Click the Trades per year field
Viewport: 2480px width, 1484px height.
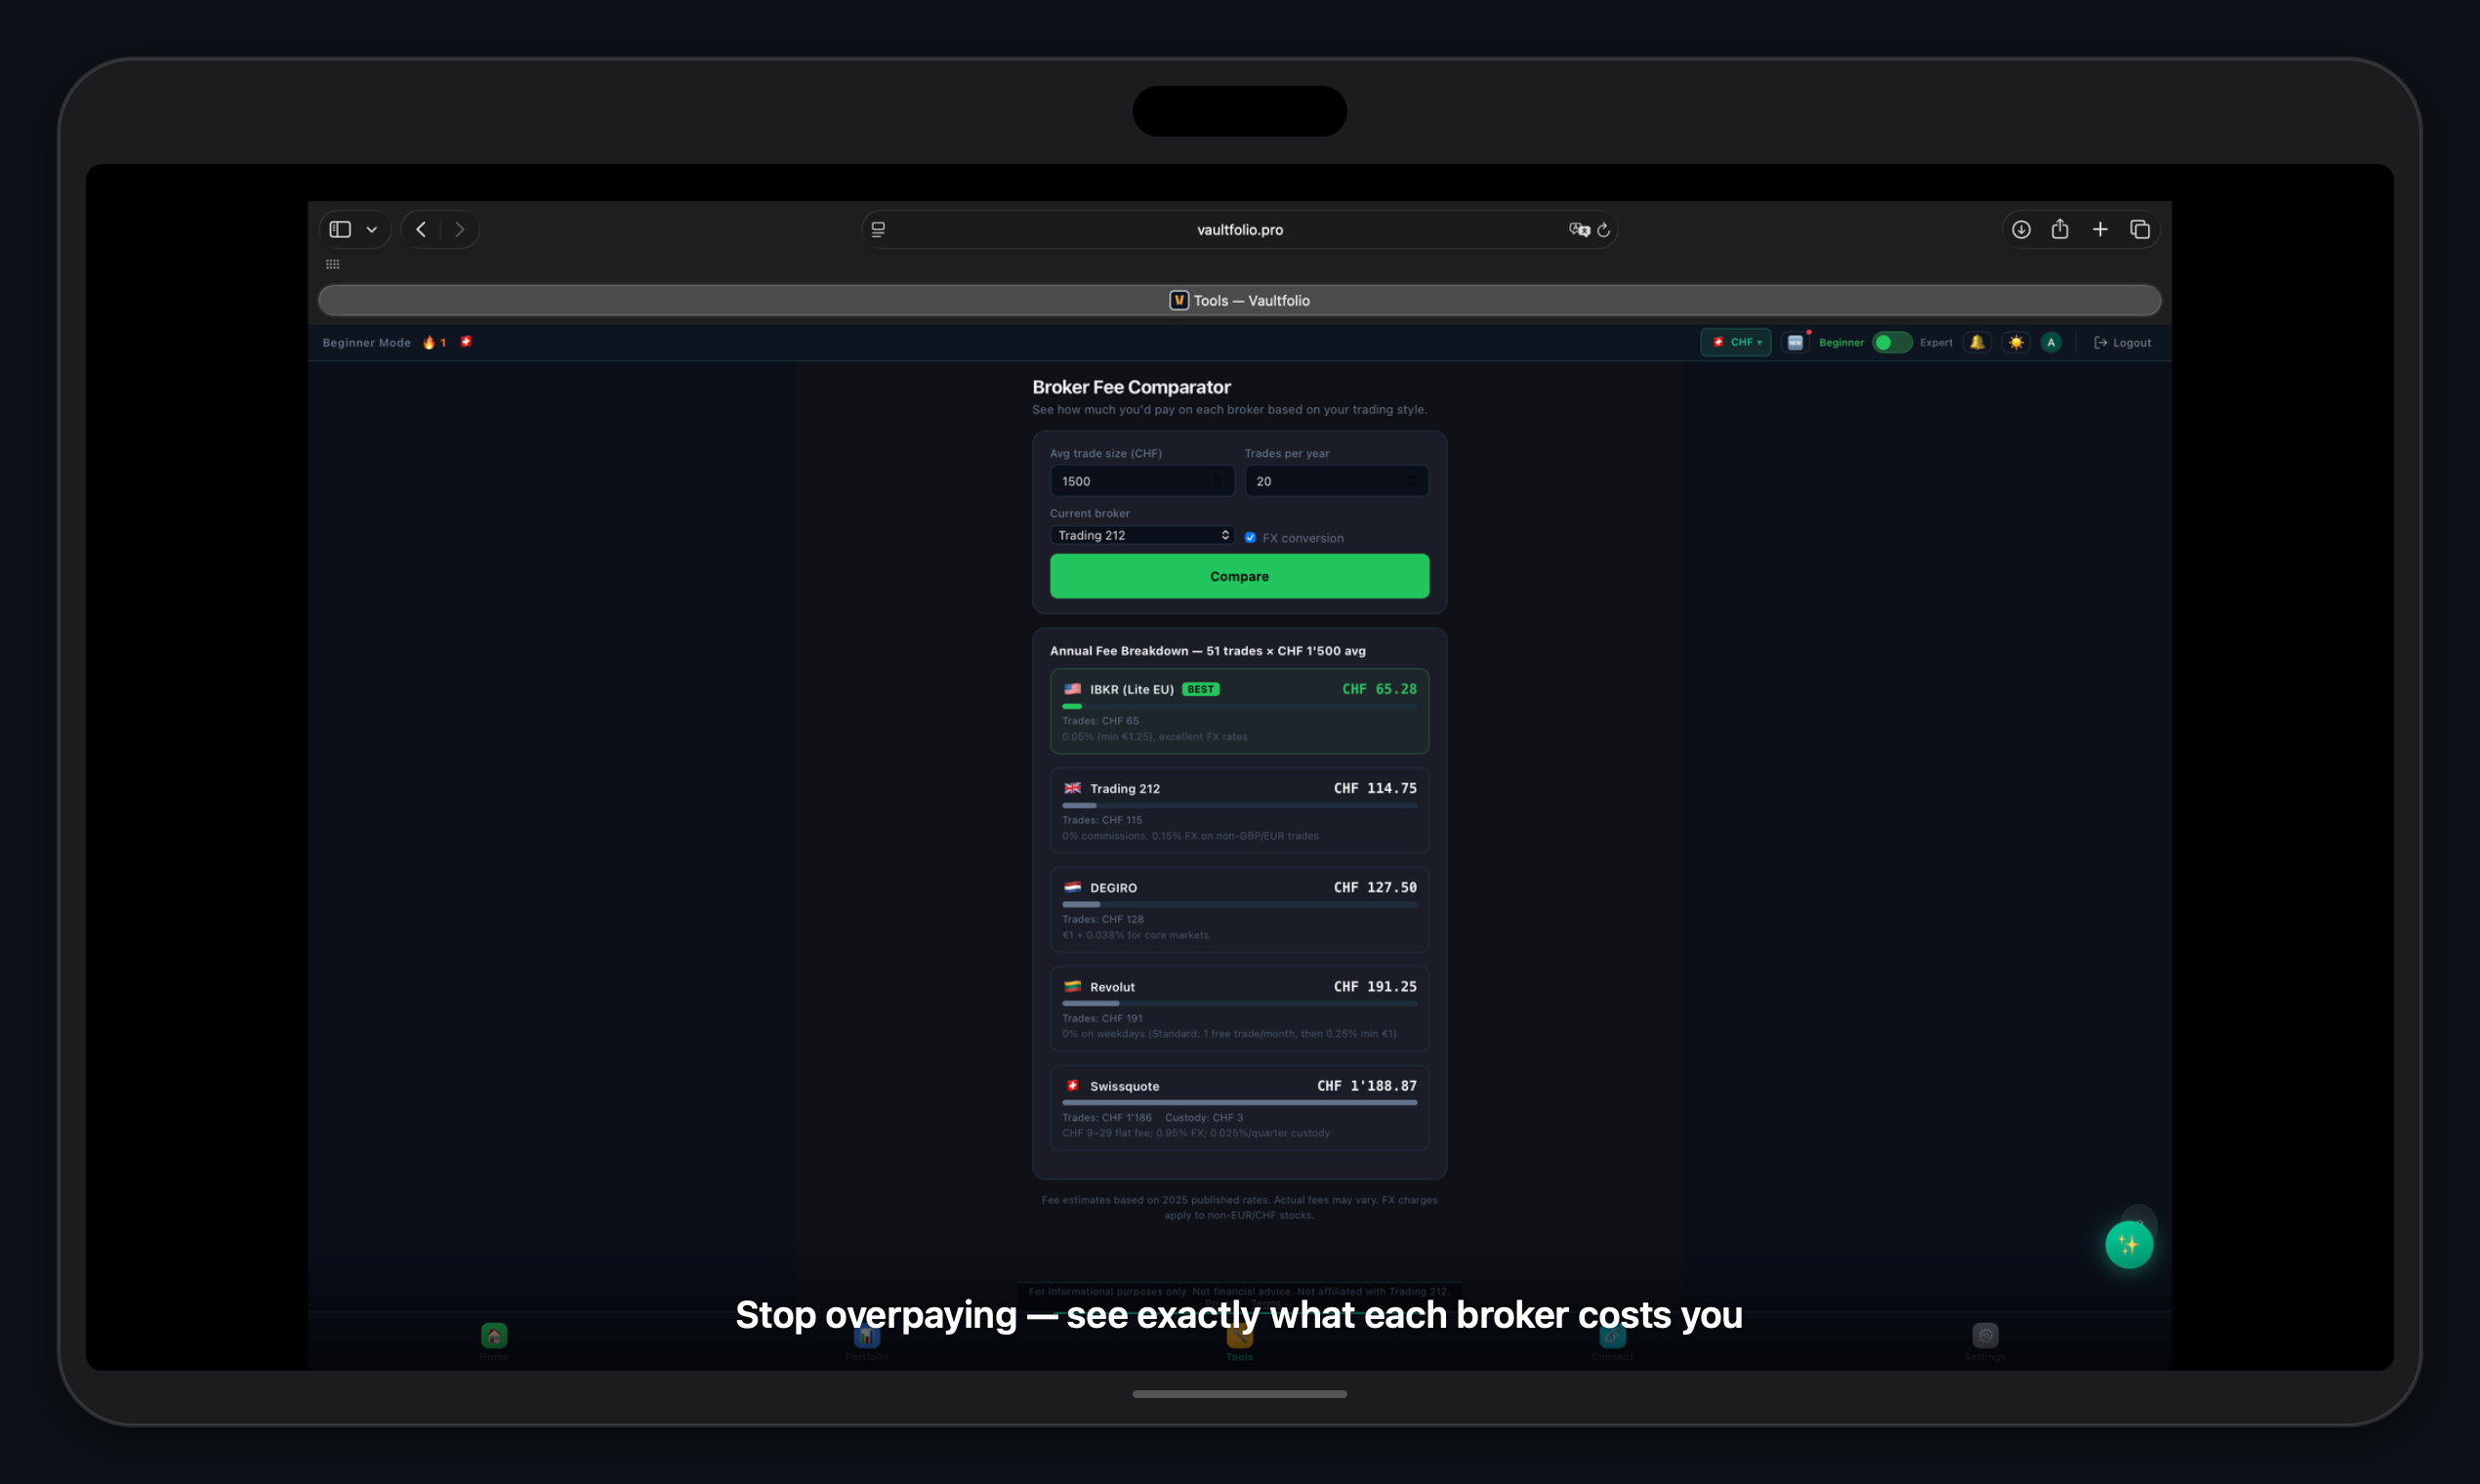(x=1336, y=481)
